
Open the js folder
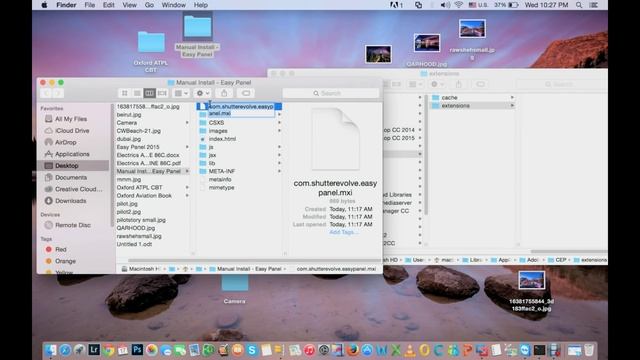[x=211, y=147]
